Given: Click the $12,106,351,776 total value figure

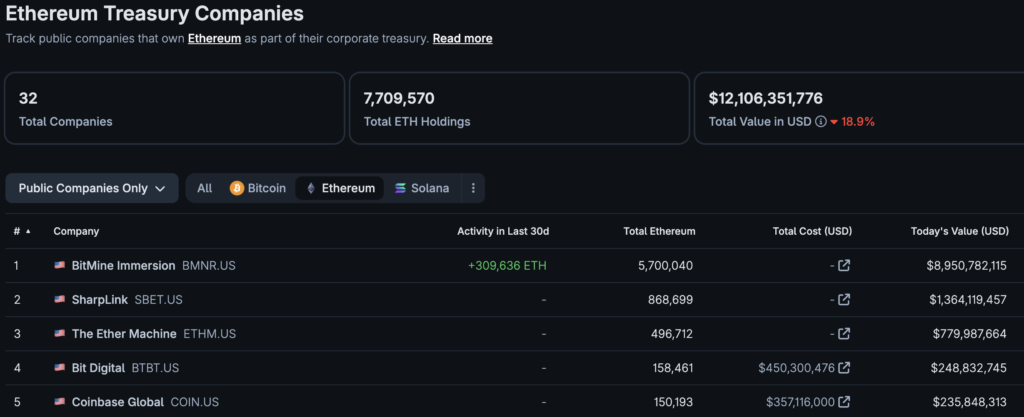Looking at the screenshot, I should (765, 99).
